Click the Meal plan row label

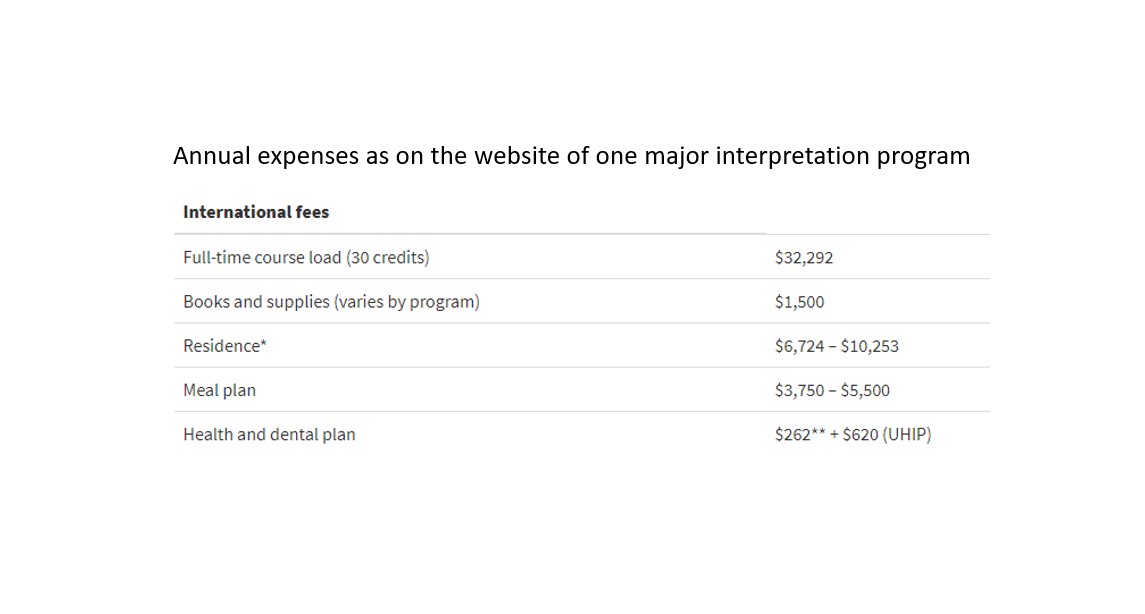pos(219,391)
